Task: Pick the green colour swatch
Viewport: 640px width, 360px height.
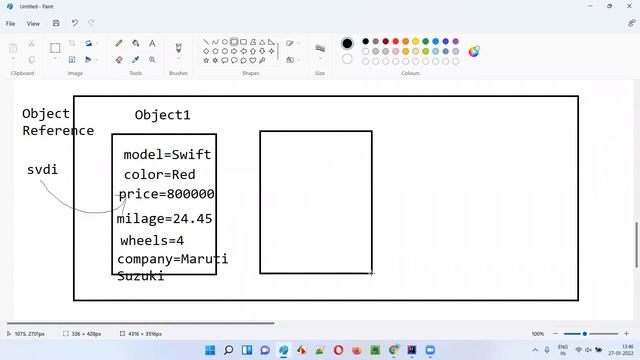Action: tap(426, 41)
